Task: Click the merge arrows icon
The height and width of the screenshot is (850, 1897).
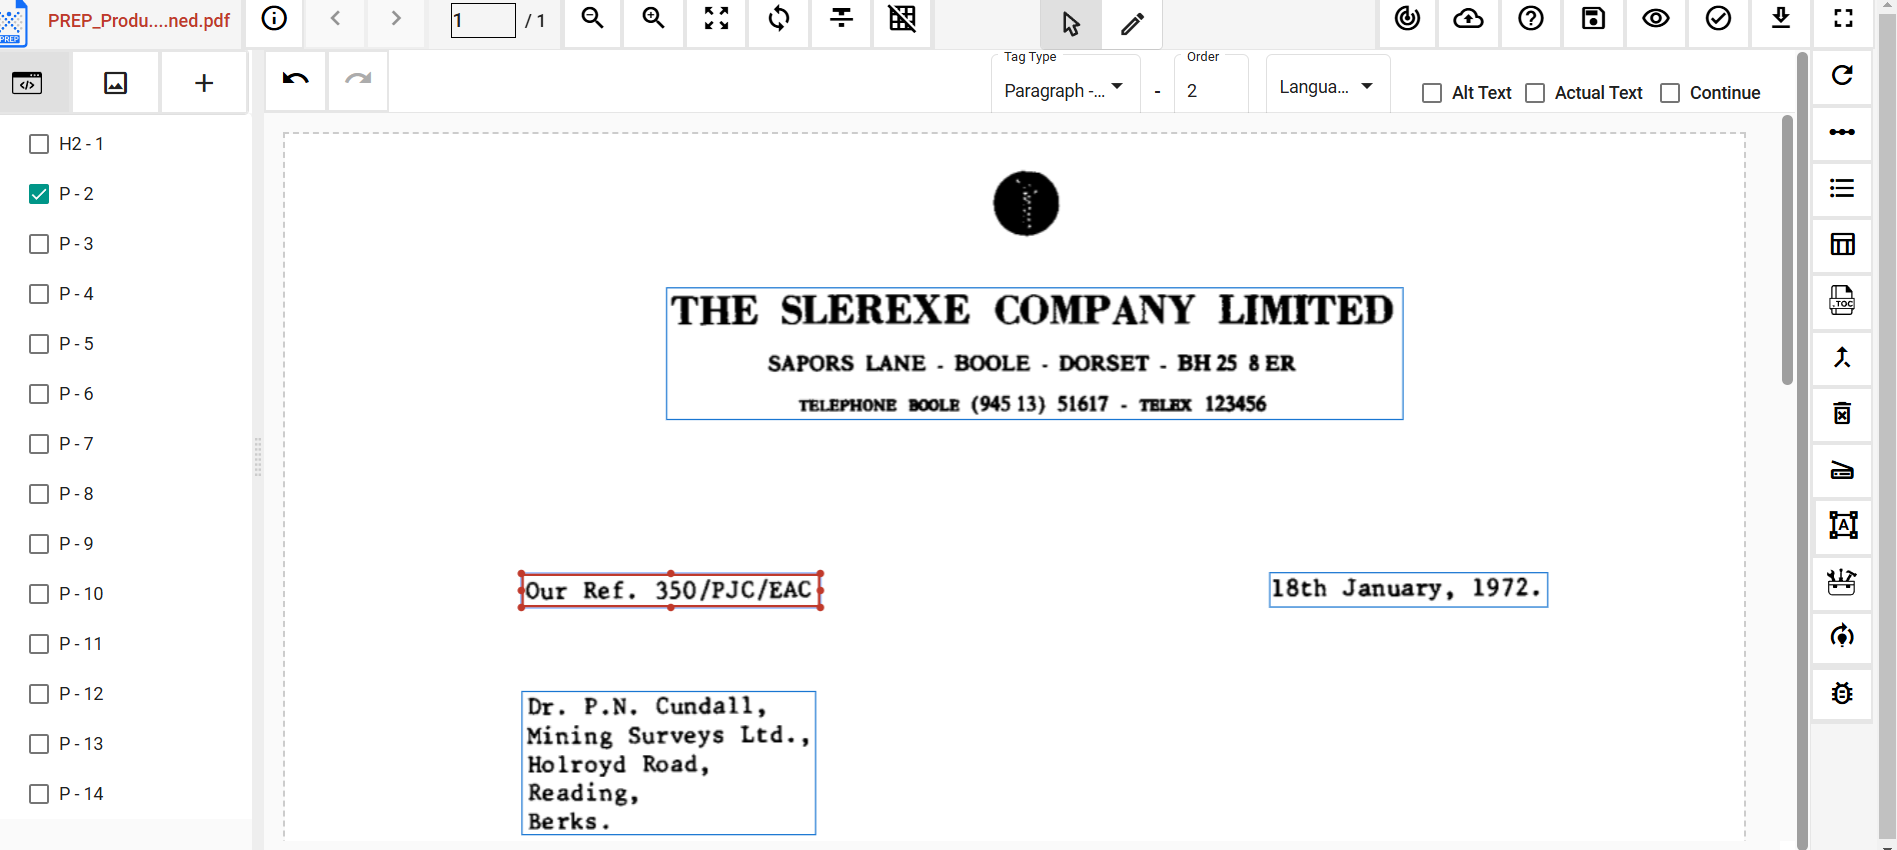Action: (x=1842, y=357)
